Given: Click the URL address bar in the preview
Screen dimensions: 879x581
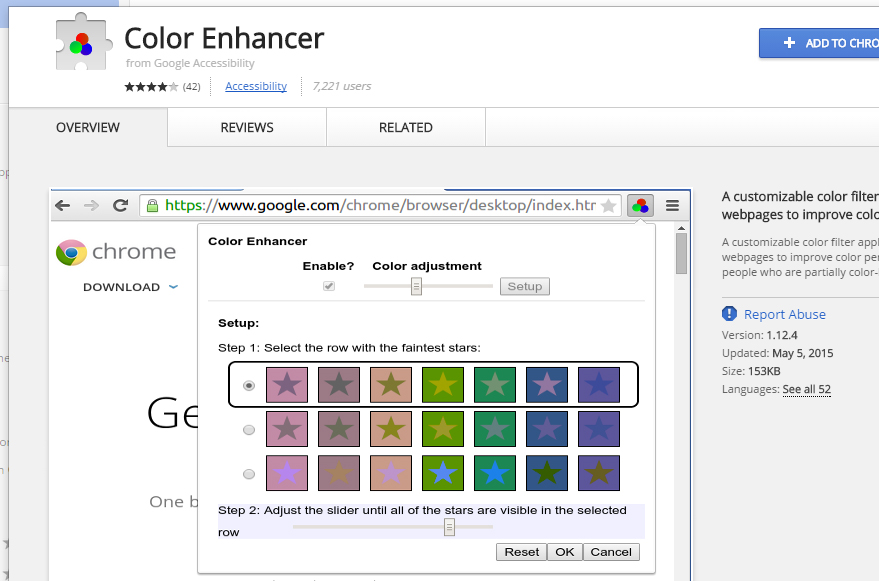Looking at the screenshot, I should point(380,205).
